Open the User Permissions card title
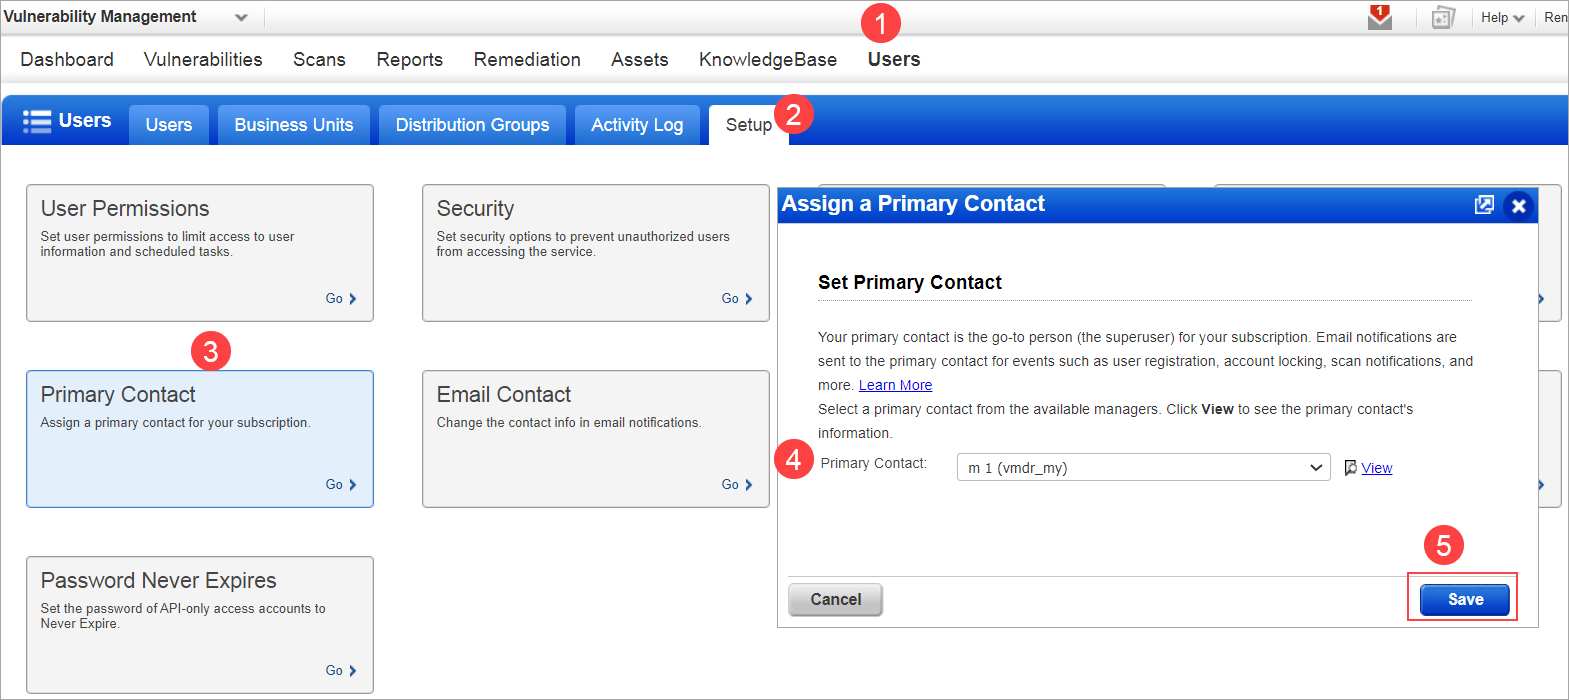 [x=125, y=209]
